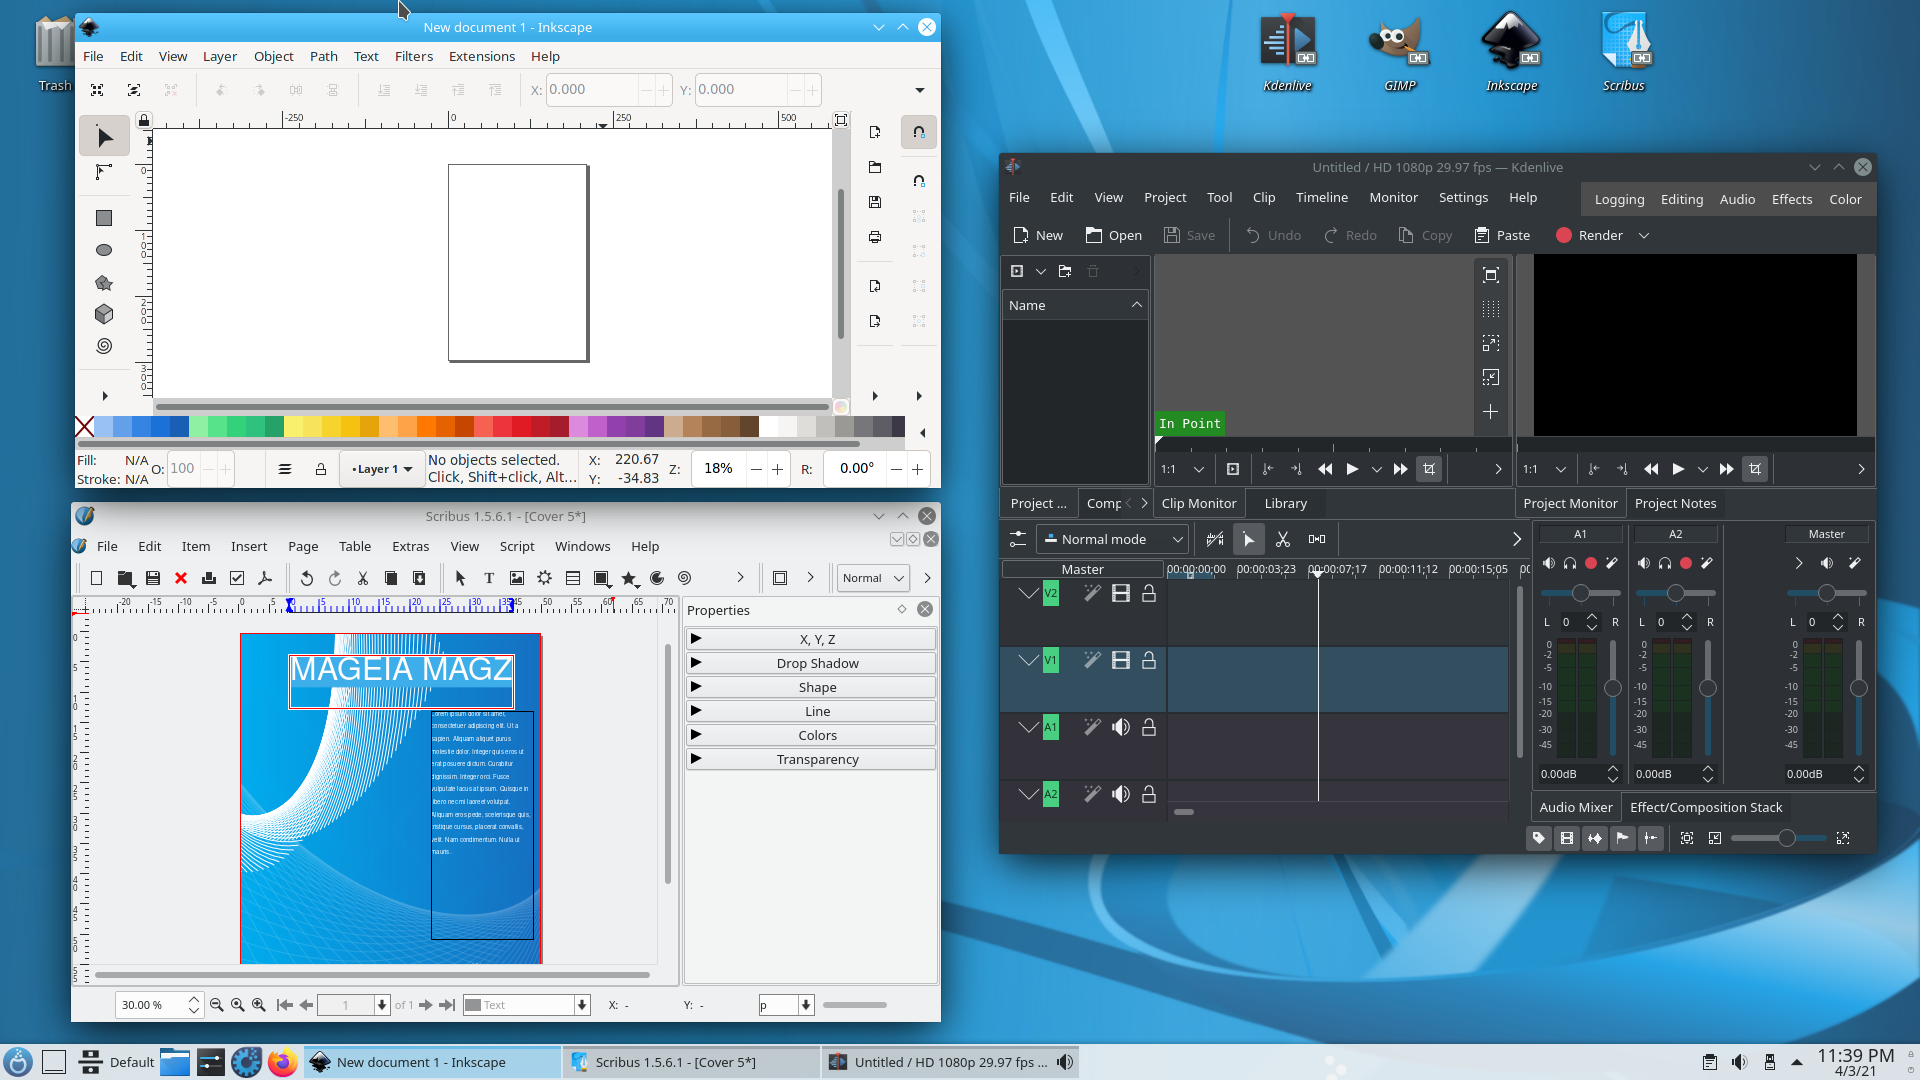Image resolution: width=1920 pixels, height=1080 pixels.
Task: Click the Open button in Kdenlive toolbar
Action: [x=1113, y=235]
